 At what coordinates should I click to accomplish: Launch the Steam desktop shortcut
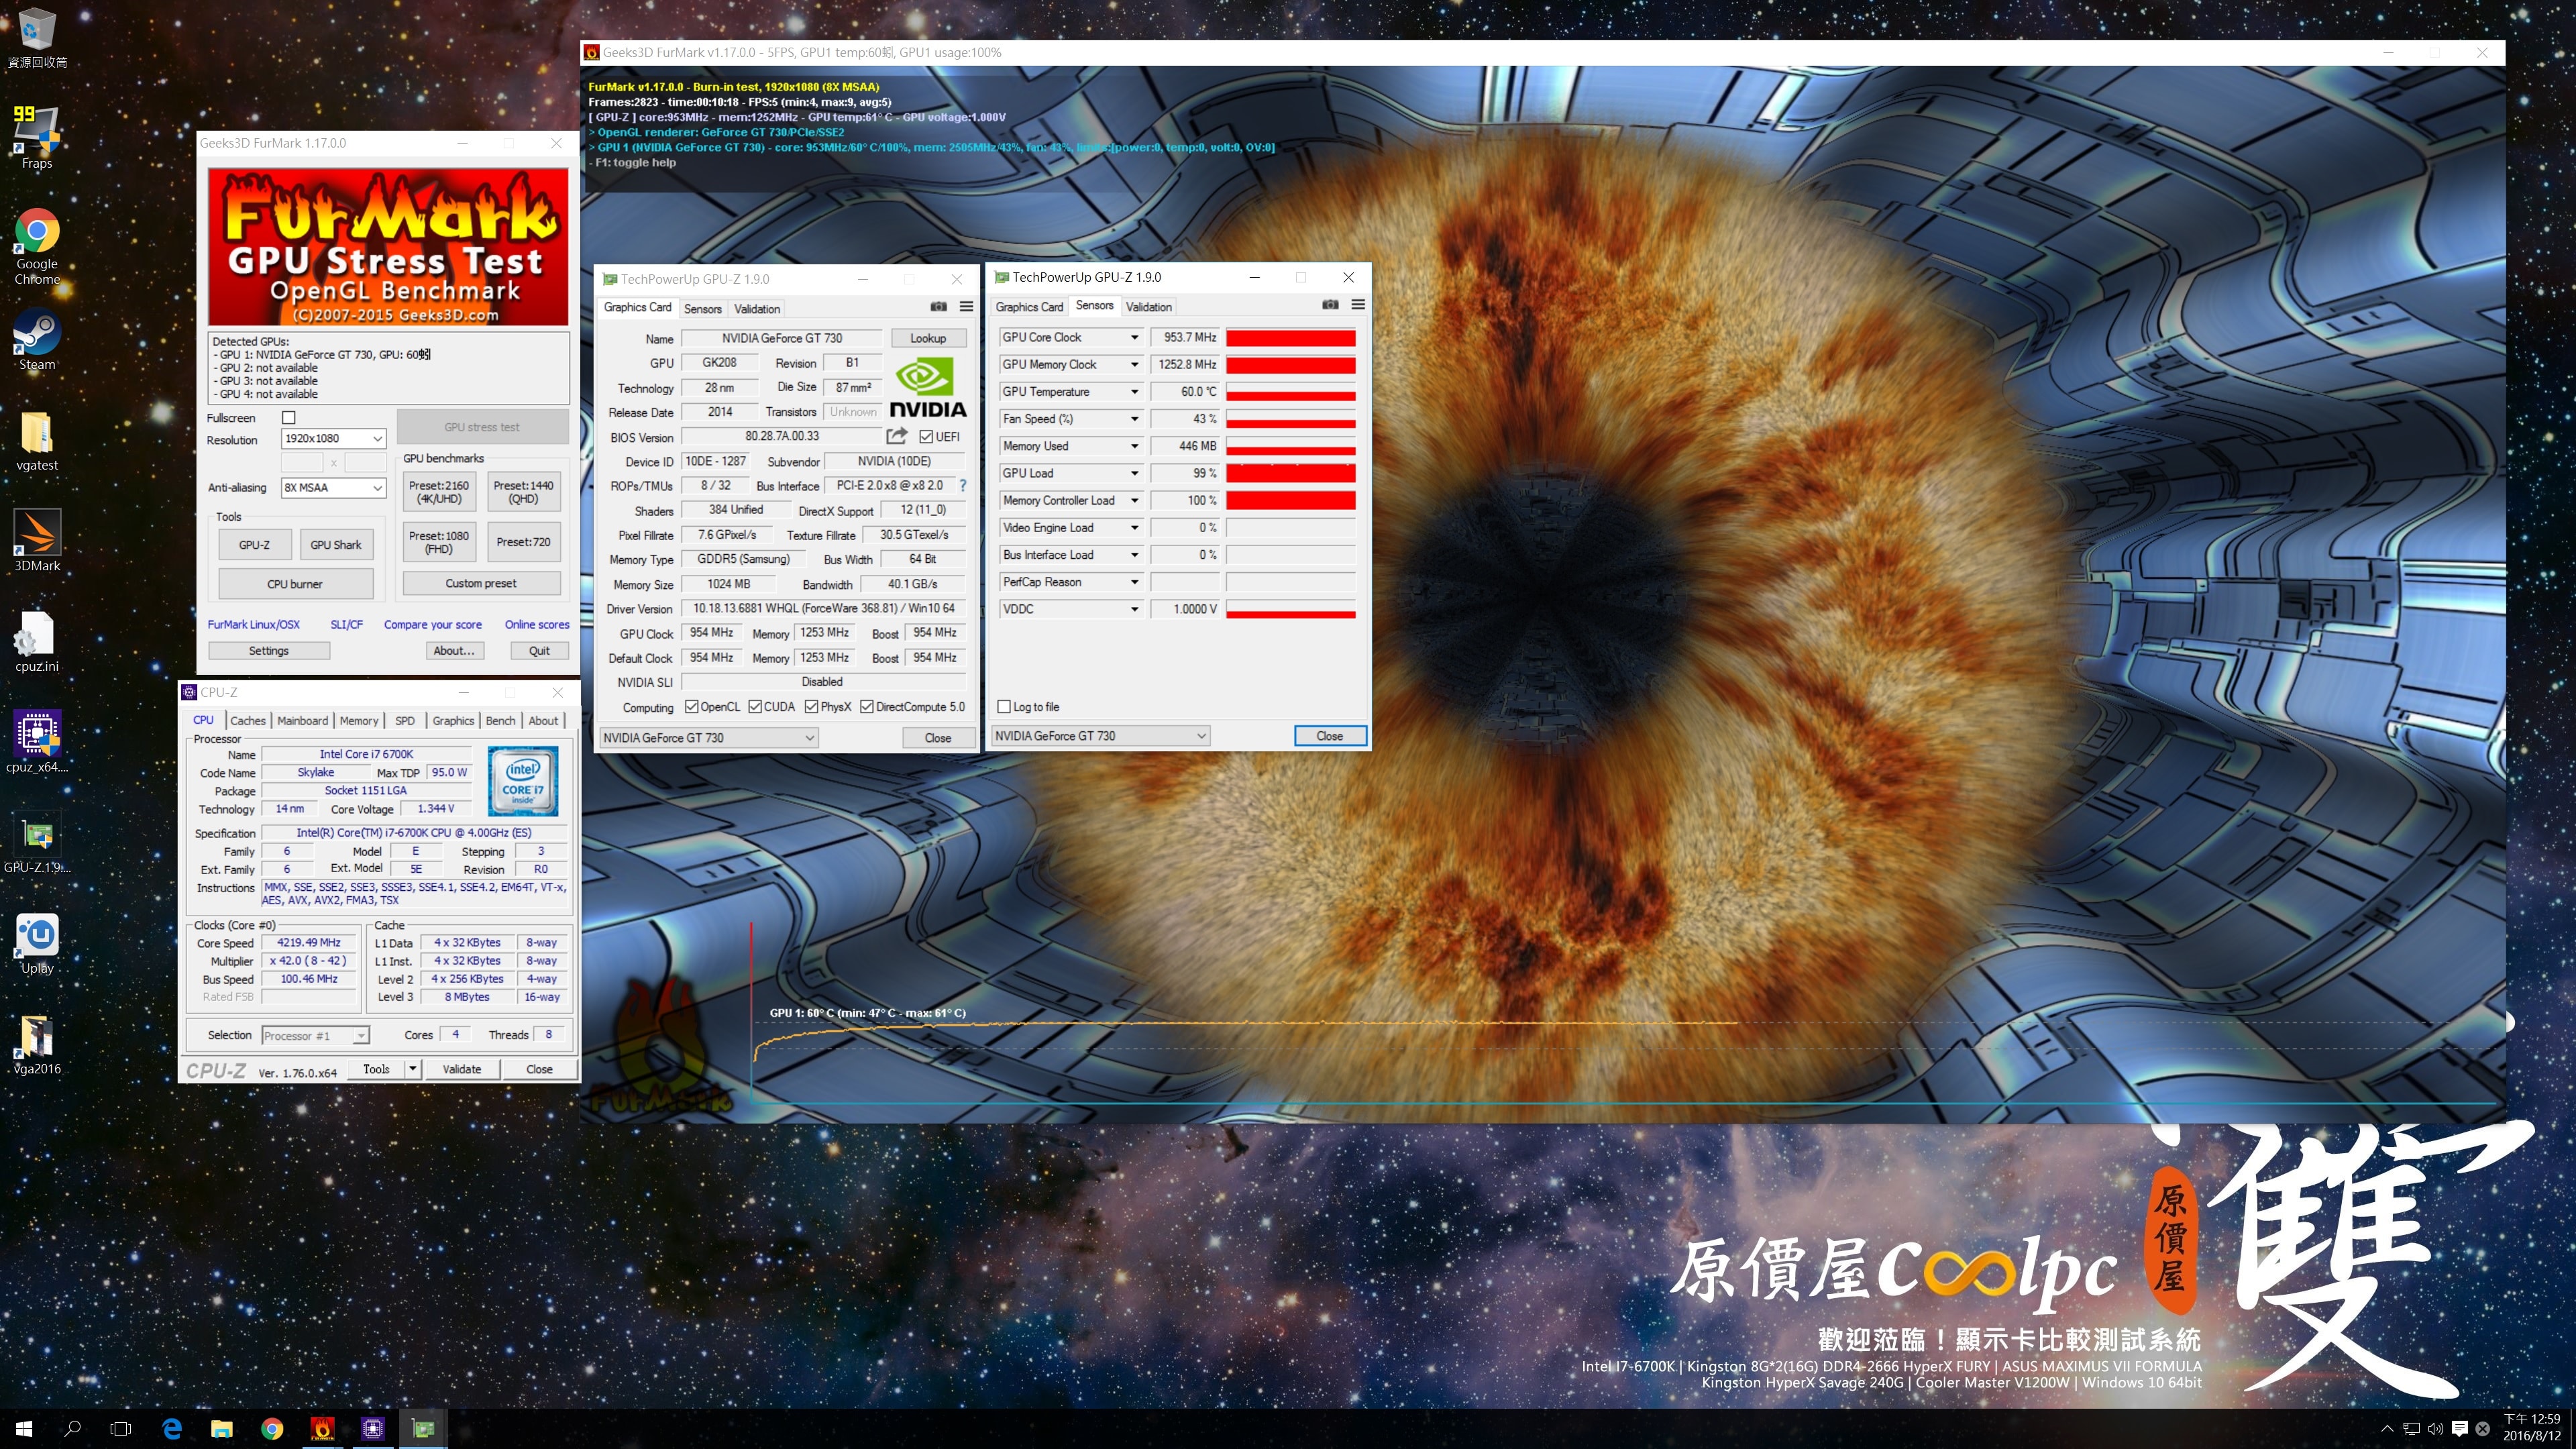(x=37, y=340)
